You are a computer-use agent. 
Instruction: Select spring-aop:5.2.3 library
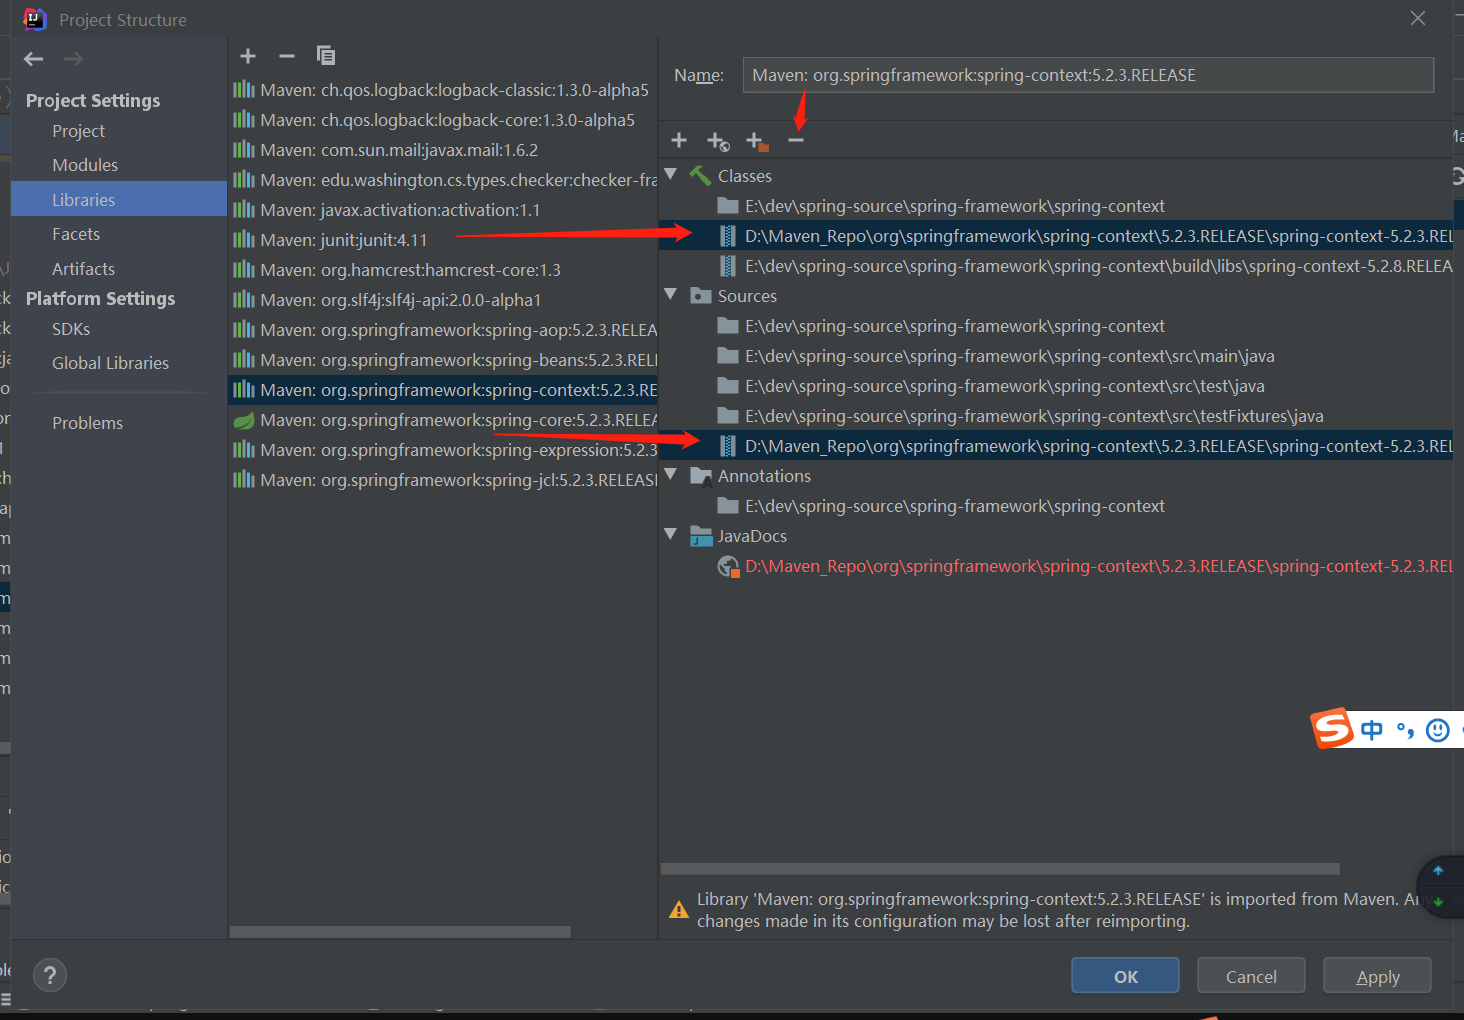point(443,330)
